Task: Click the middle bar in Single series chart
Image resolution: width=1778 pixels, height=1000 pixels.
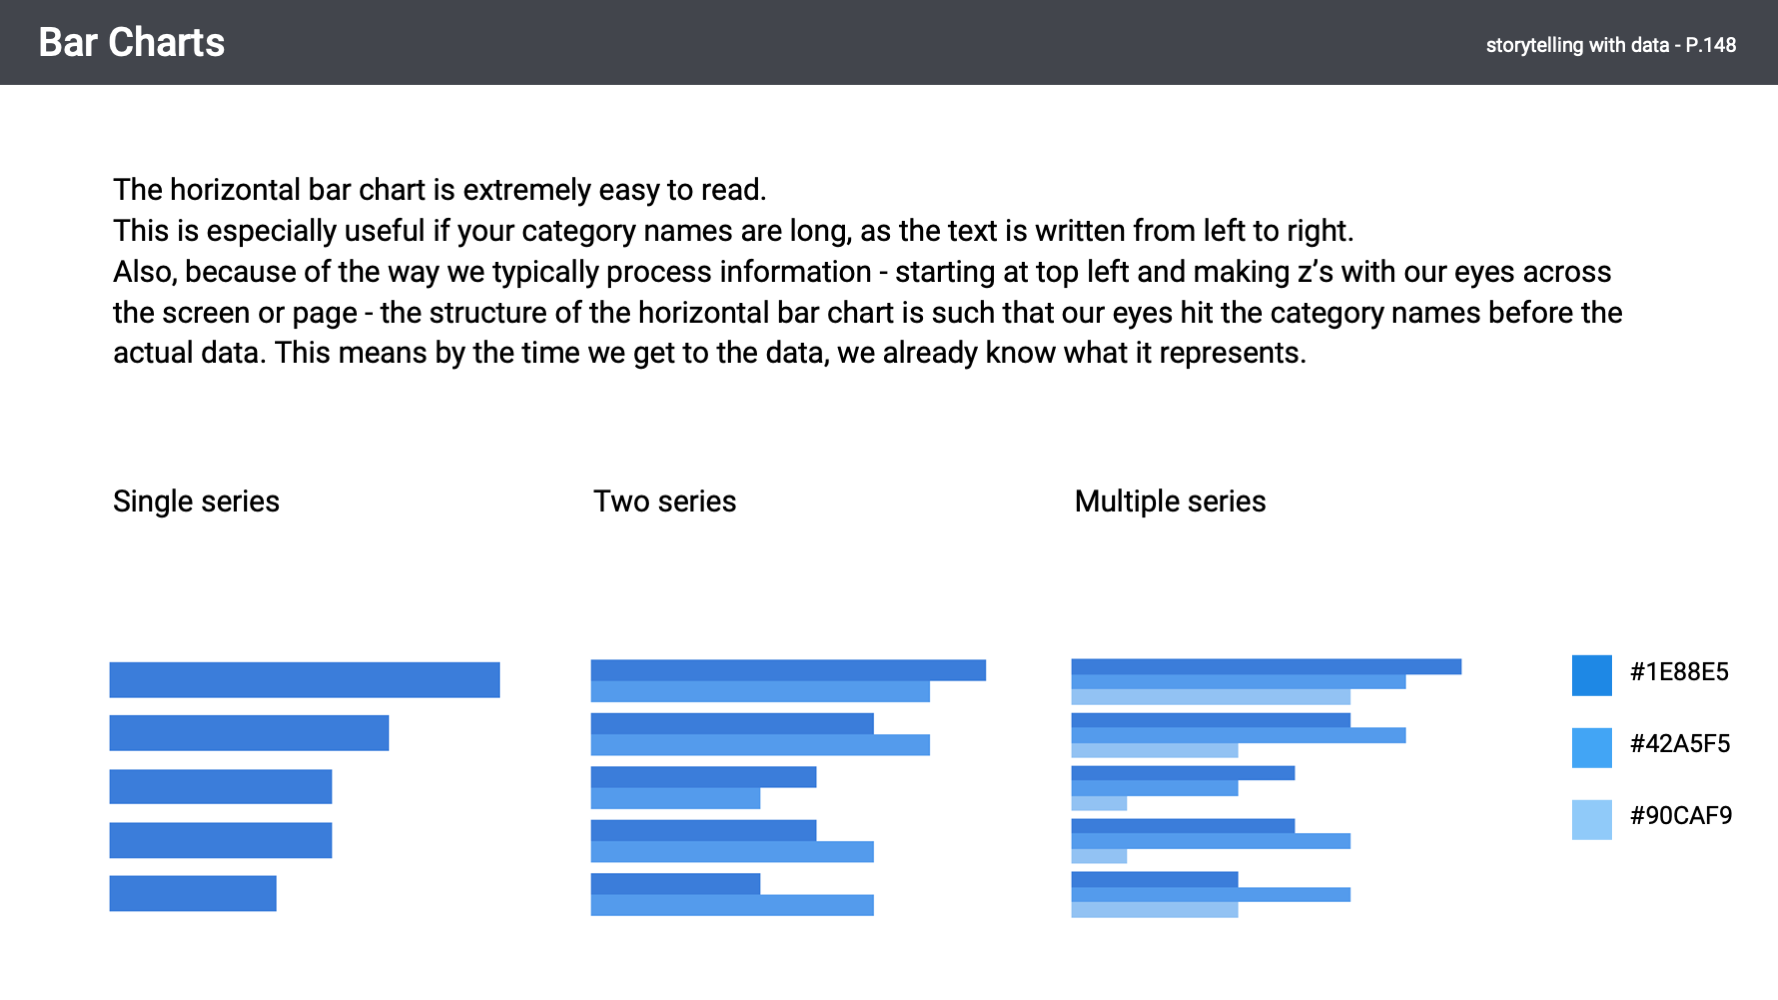Action: [x=220, y=787]
